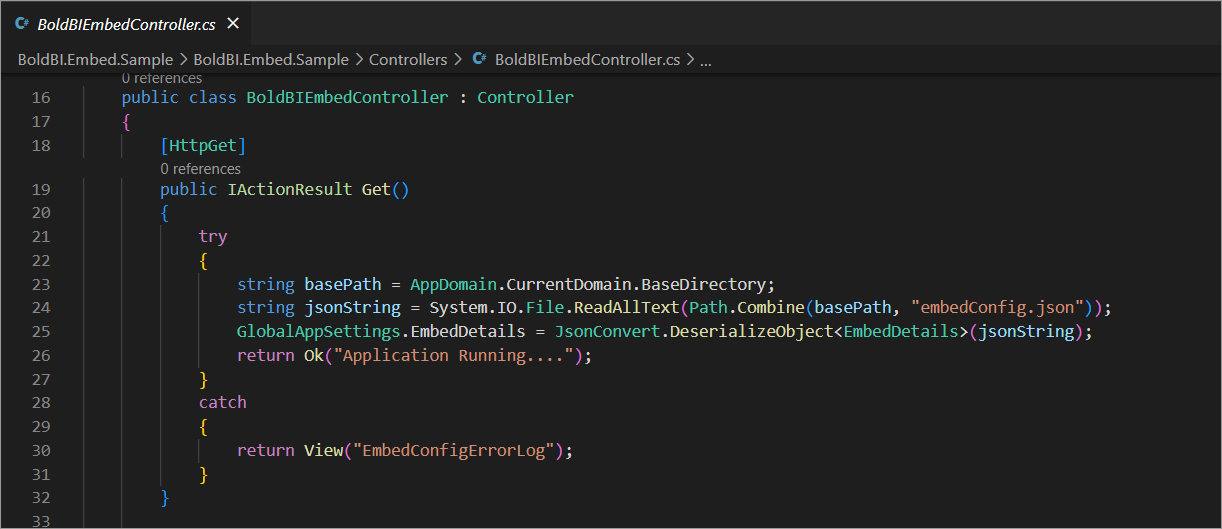Viewport: 1222px width, 529px height.
Task: Open BoldBIEmbedController.cs breadcrumb segment
Action: pos(587,60)
